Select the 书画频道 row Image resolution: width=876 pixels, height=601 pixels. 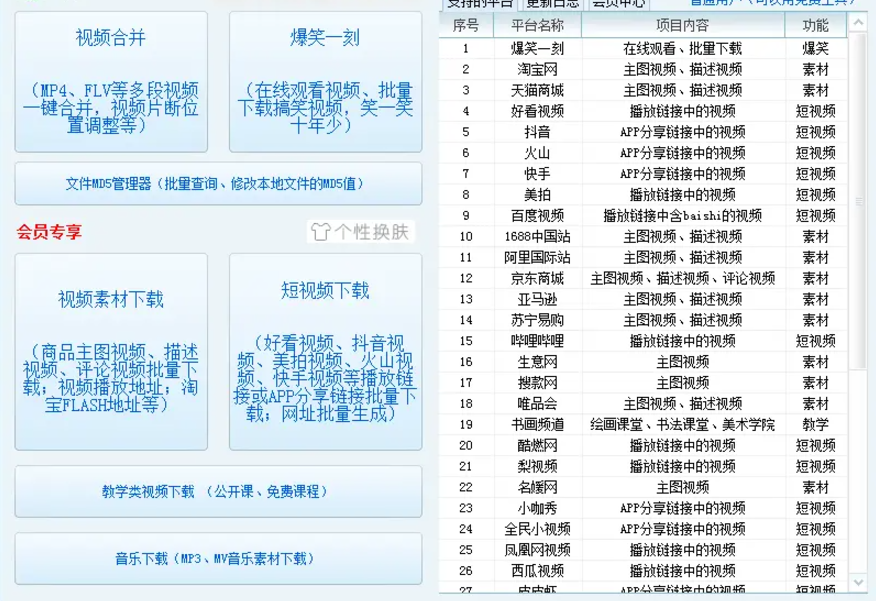[643, 424]
